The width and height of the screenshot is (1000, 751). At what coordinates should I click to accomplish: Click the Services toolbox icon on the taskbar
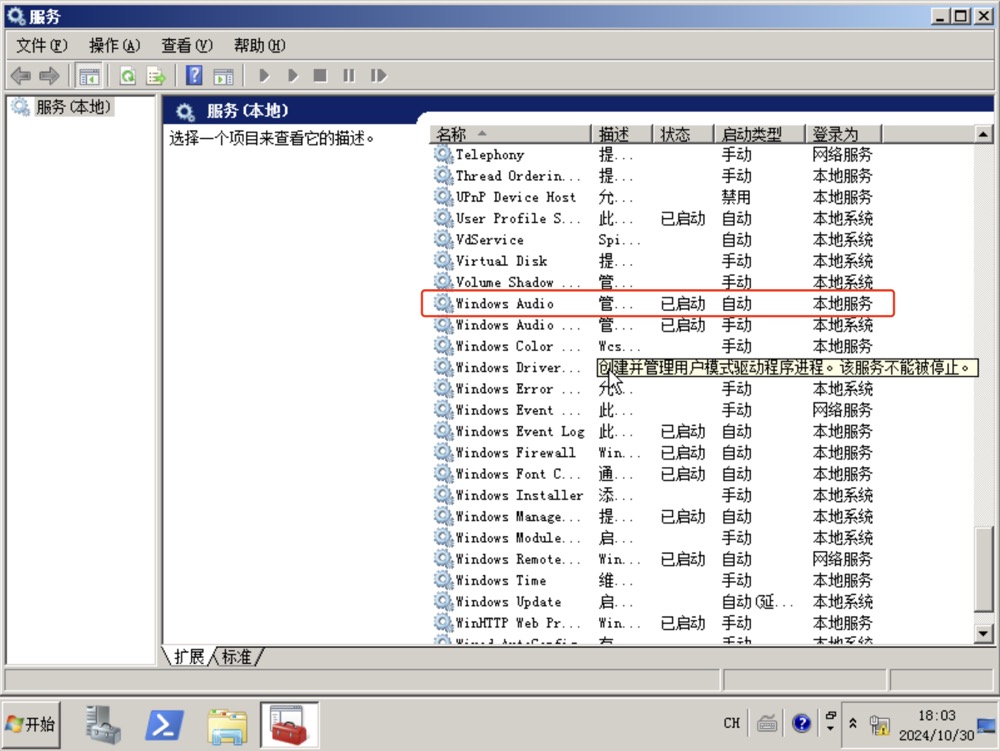[289, 725]
